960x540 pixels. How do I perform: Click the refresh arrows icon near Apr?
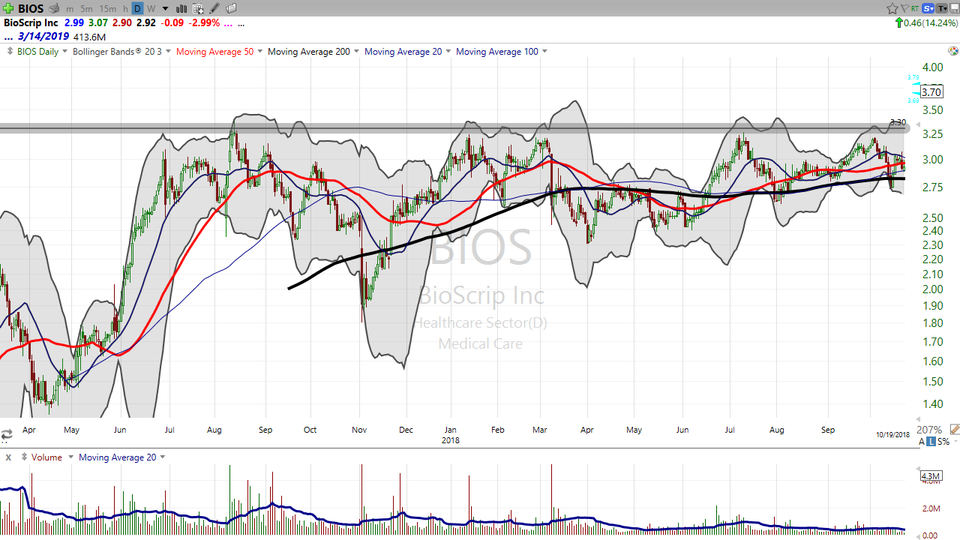click(x=7, y=435)
